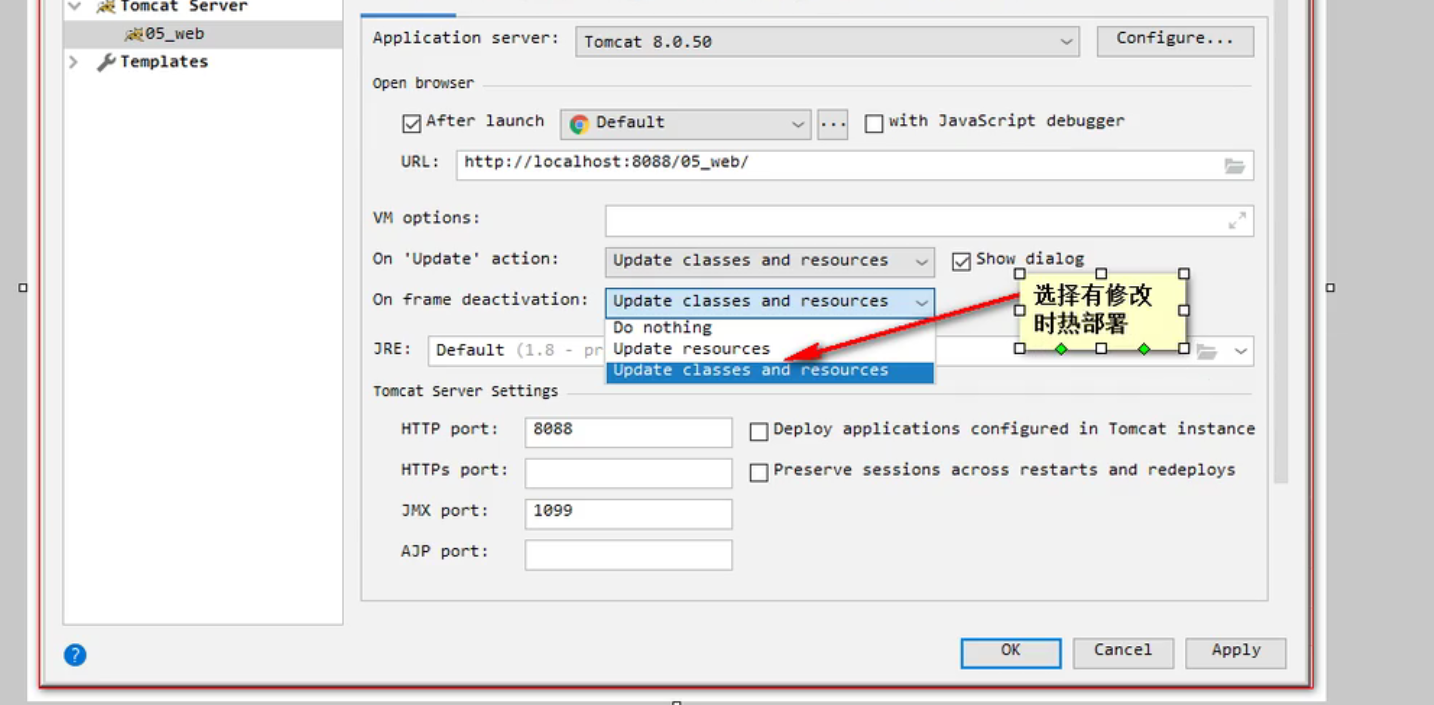Viewport: 1434px width, 705px height.
Task: Click the HTTP port field
Action: (628, 432)
